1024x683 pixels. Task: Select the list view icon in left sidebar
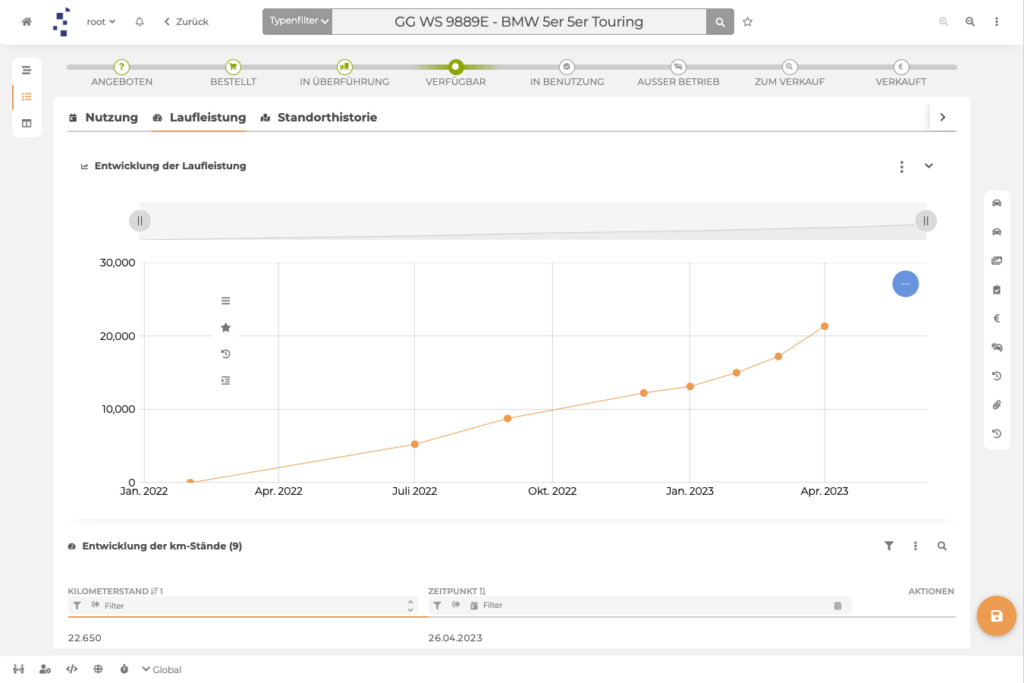[26, 97]
